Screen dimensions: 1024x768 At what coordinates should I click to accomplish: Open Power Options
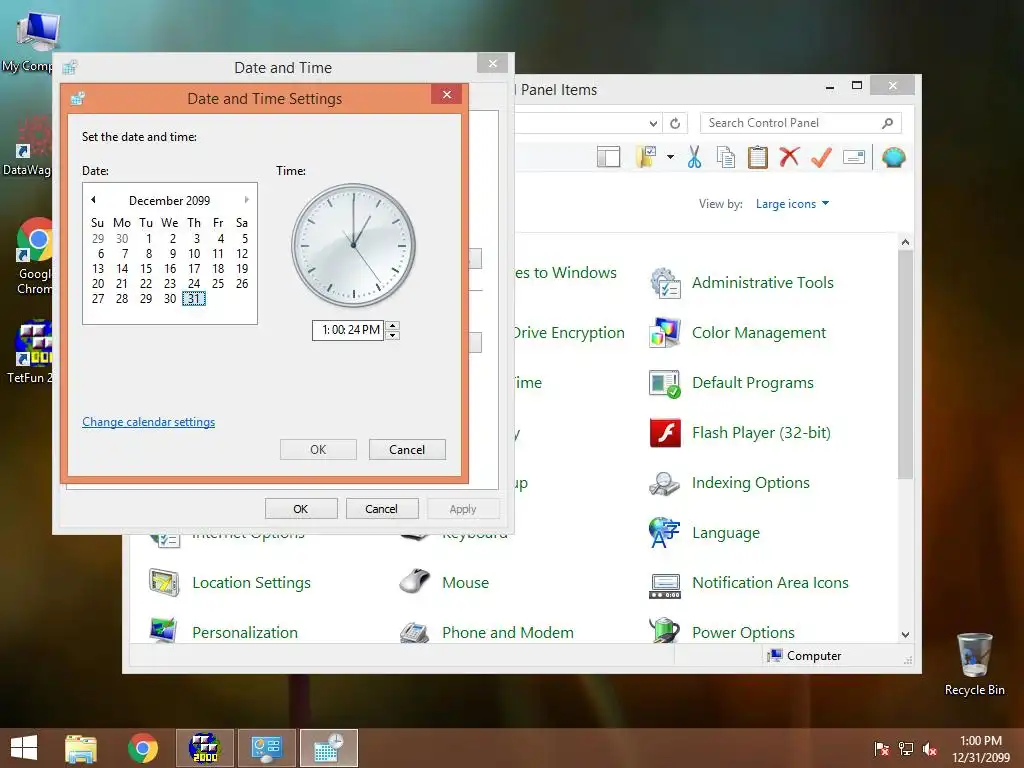coord(722,631)
